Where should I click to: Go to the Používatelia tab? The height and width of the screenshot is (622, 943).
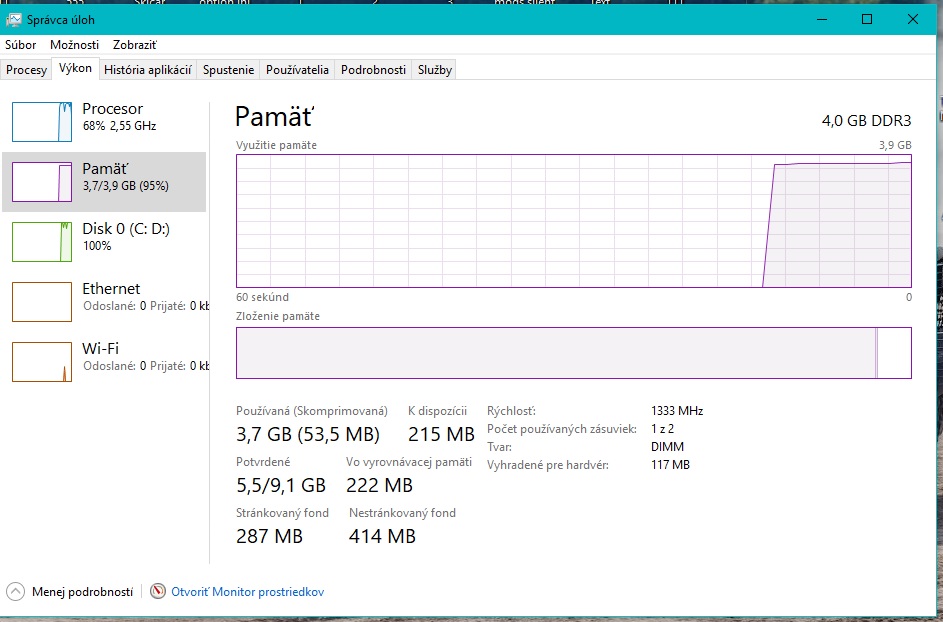297,70
